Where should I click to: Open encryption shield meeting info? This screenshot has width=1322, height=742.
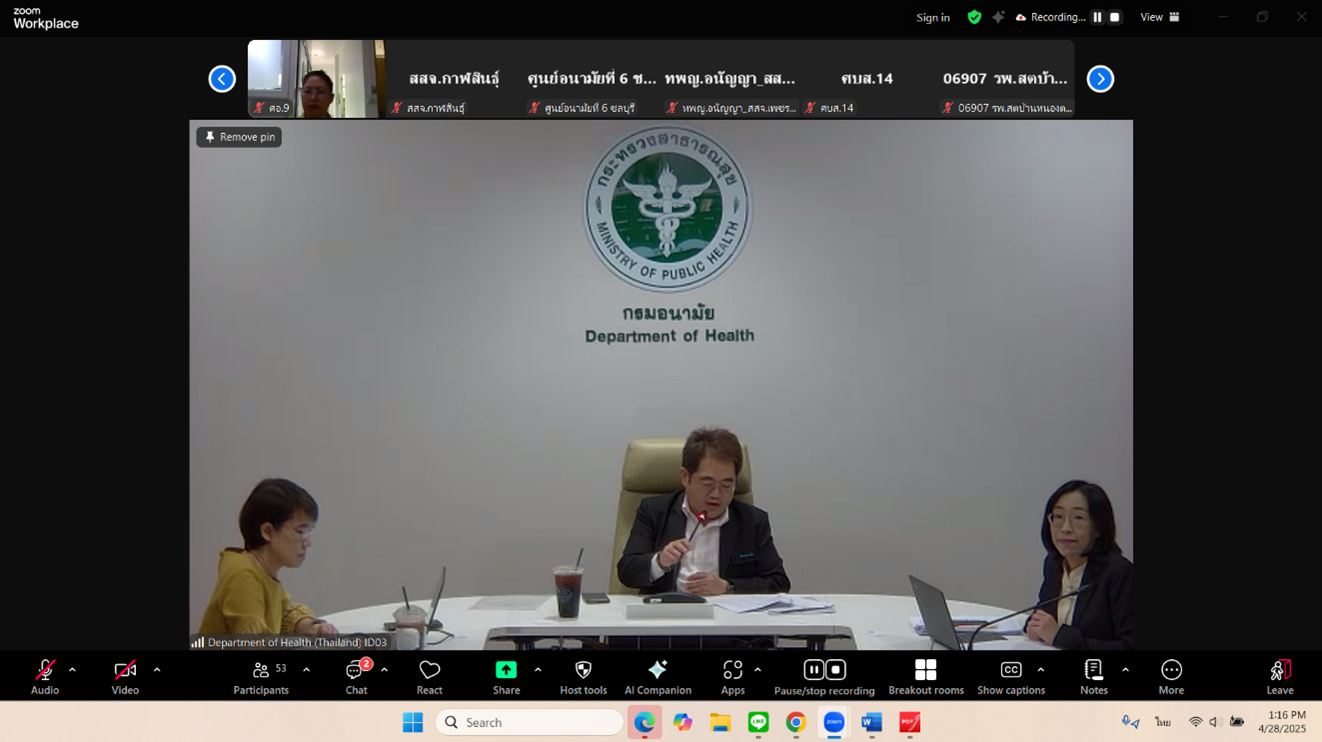(x=974, y=17)
